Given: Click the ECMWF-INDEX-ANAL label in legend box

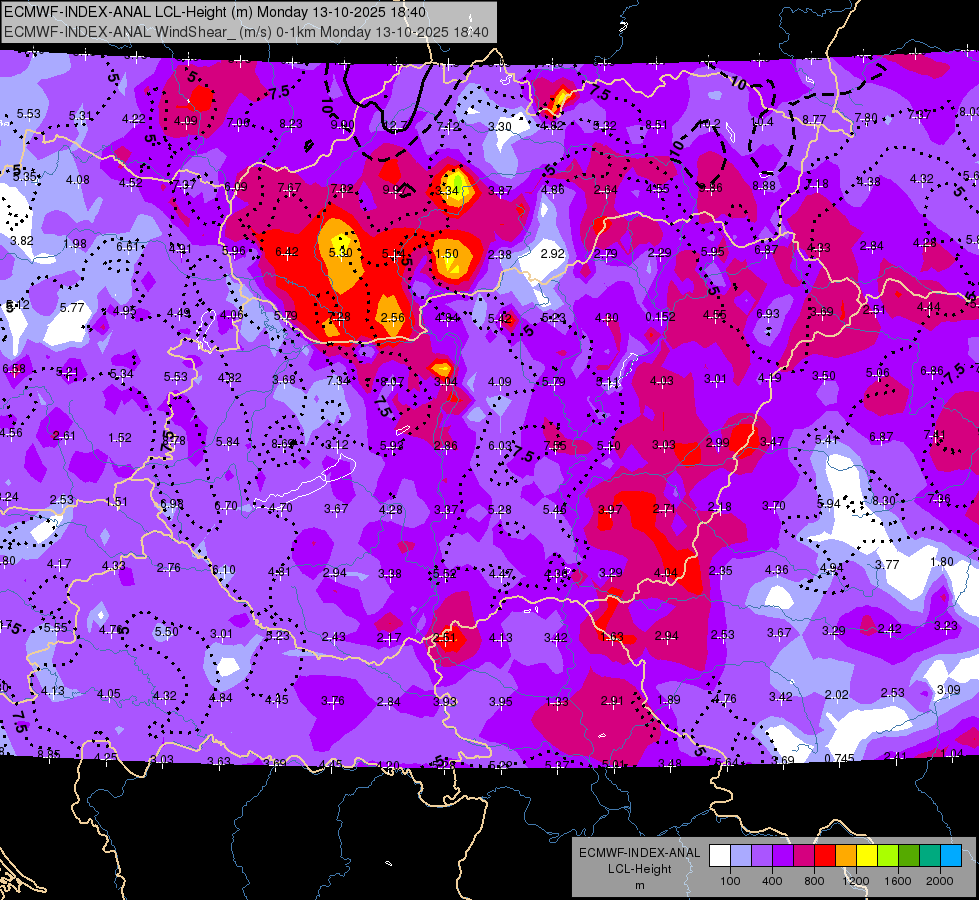Looking at the screenshot, I should (639, 853).
